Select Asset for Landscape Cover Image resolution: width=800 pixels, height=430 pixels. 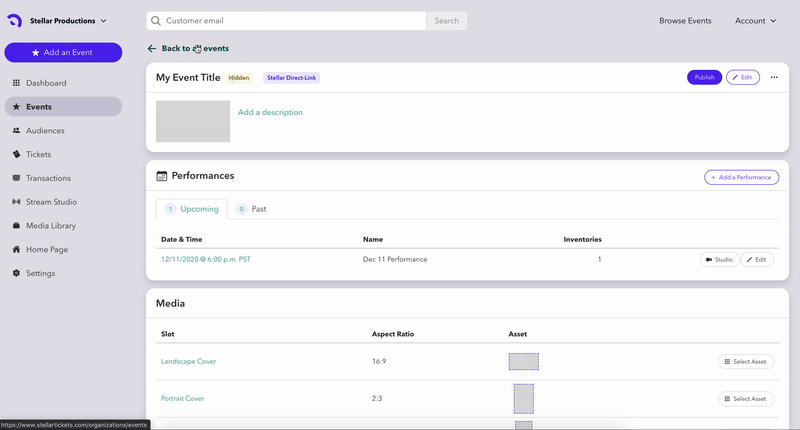point(746,362)
